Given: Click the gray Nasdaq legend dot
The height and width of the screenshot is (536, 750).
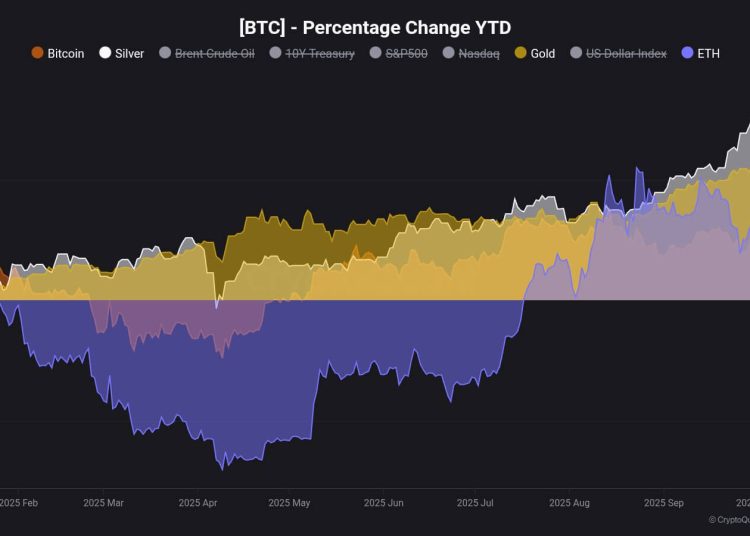Looking at the screenshot, I should 449,53.
